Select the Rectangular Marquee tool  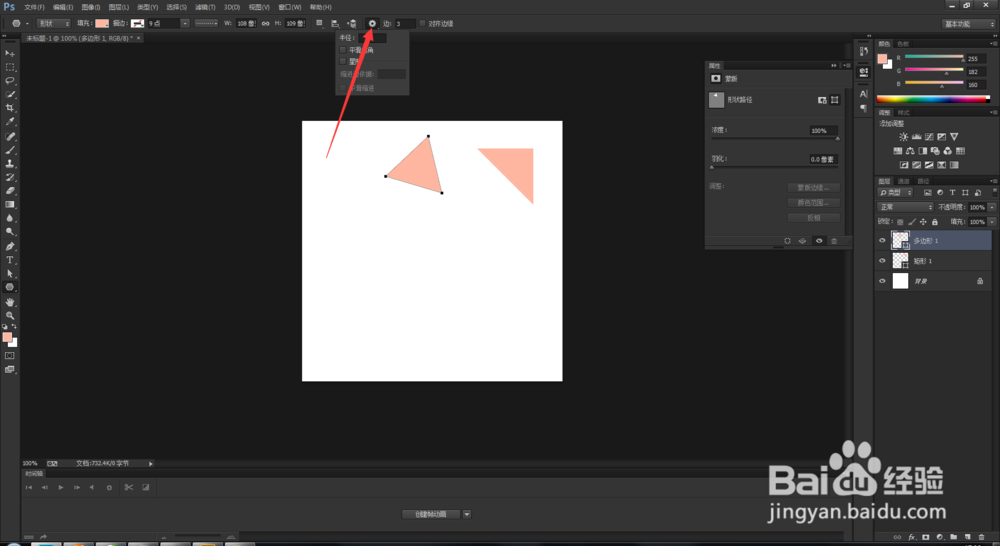click(10, 67)
